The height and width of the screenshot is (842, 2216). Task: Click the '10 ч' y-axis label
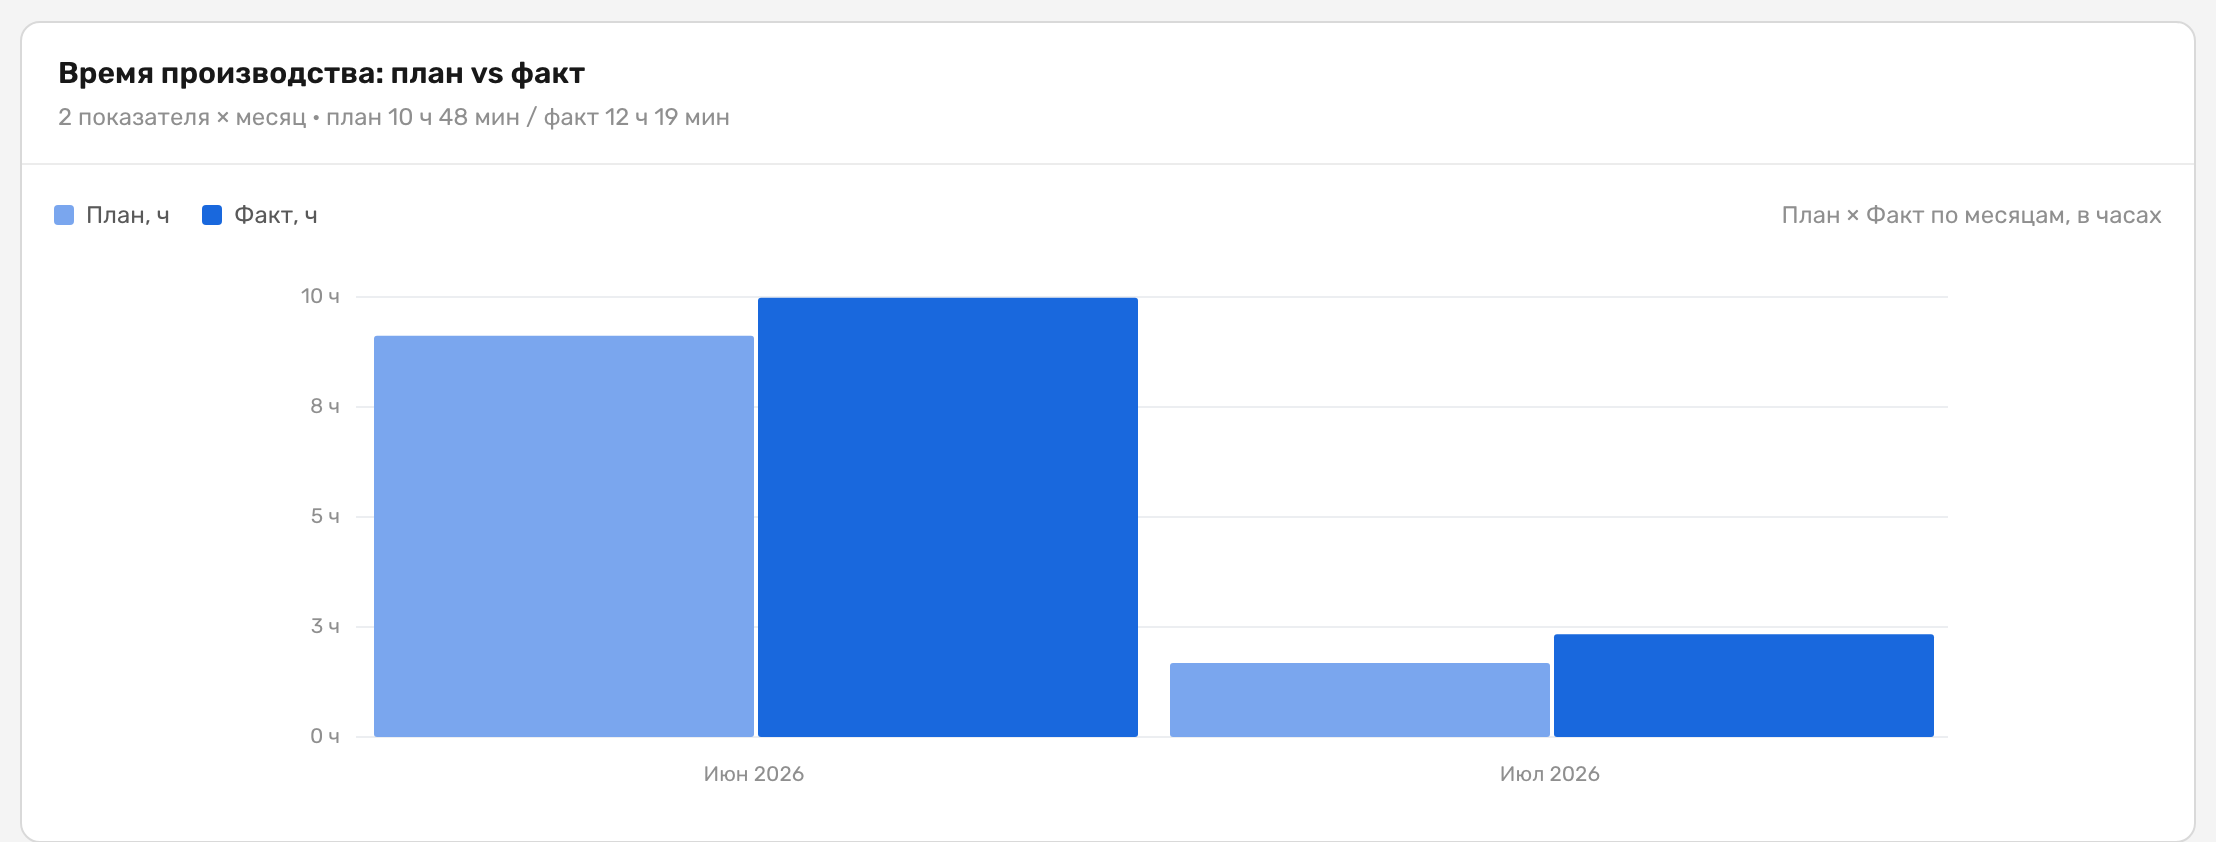[x=320, y=296]
